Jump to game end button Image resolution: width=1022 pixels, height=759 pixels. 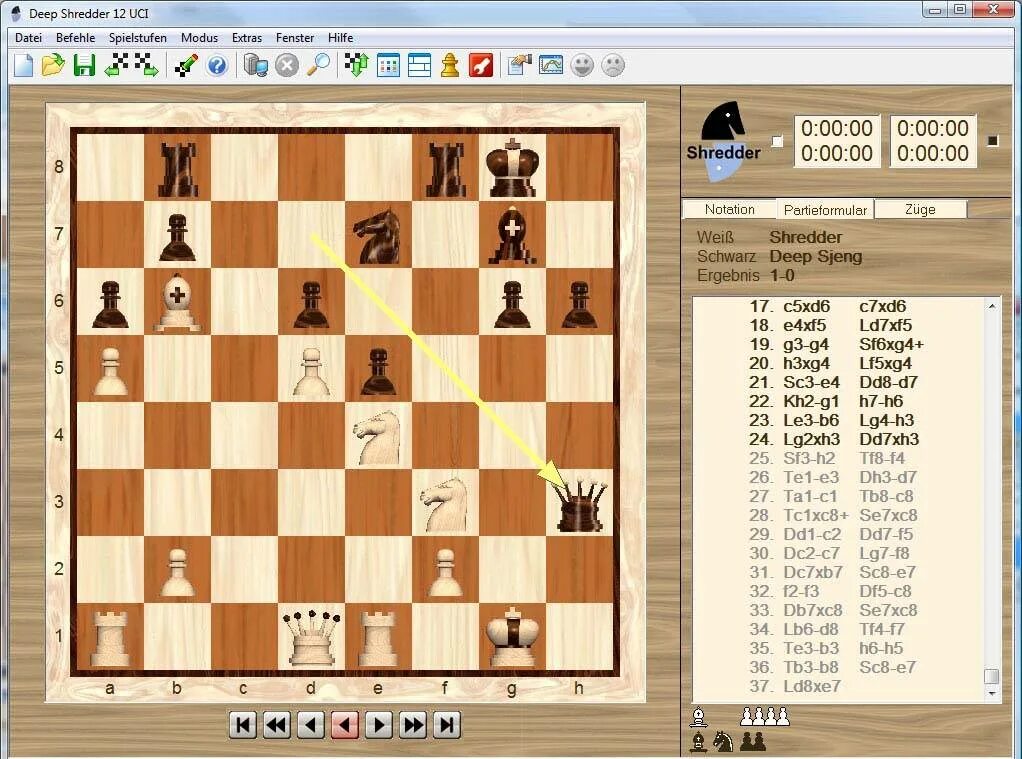coord(446,724)
